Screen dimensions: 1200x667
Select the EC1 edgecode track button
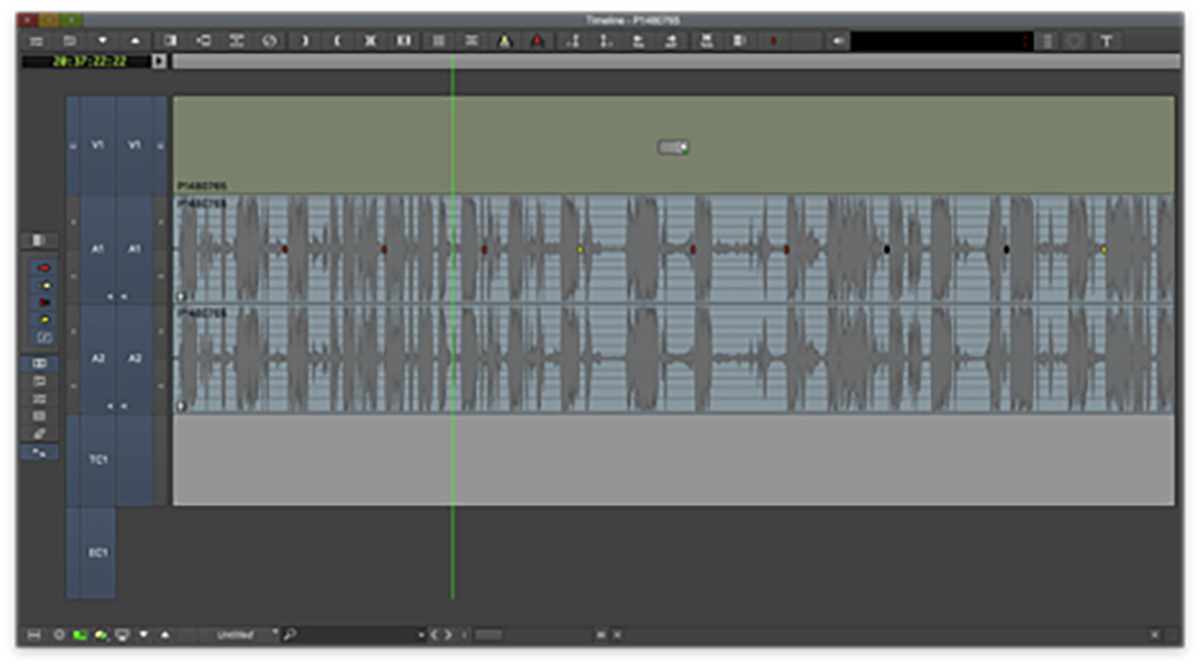point(98,553)
